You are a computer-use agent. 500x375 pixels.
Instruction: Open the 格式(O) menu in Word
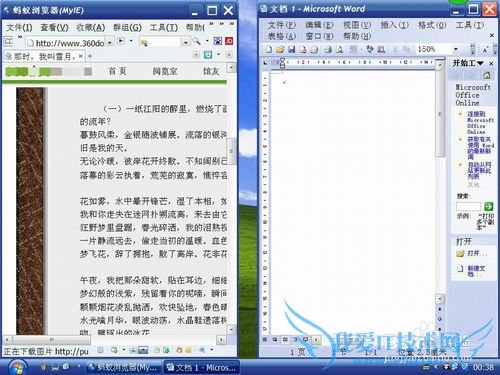tap(432, 25)
